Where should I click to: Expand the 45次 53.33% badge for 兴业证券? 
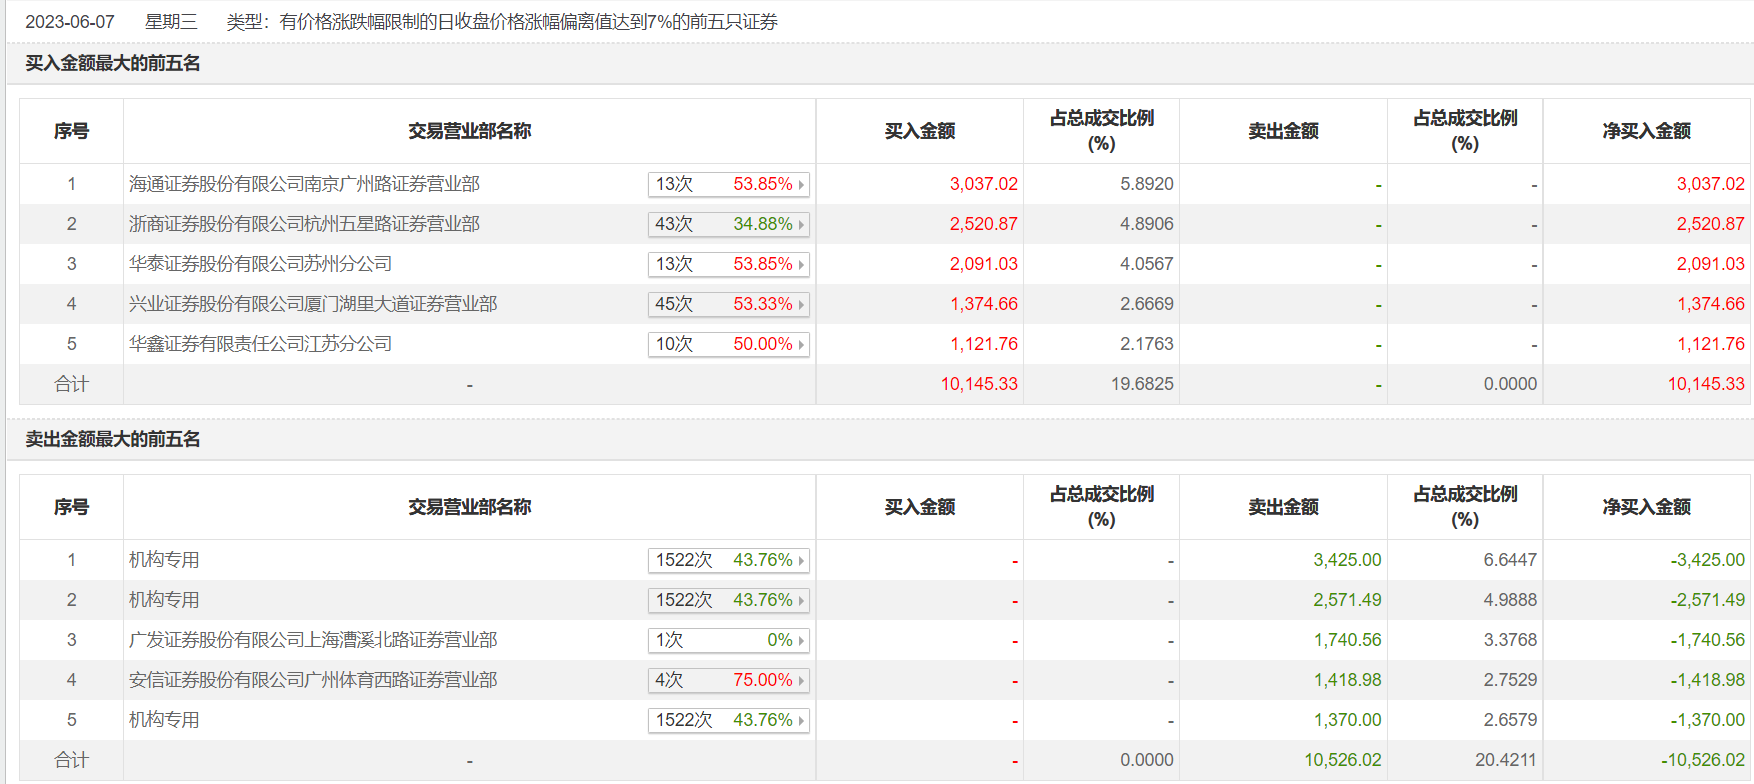click(x=729, y=304)
